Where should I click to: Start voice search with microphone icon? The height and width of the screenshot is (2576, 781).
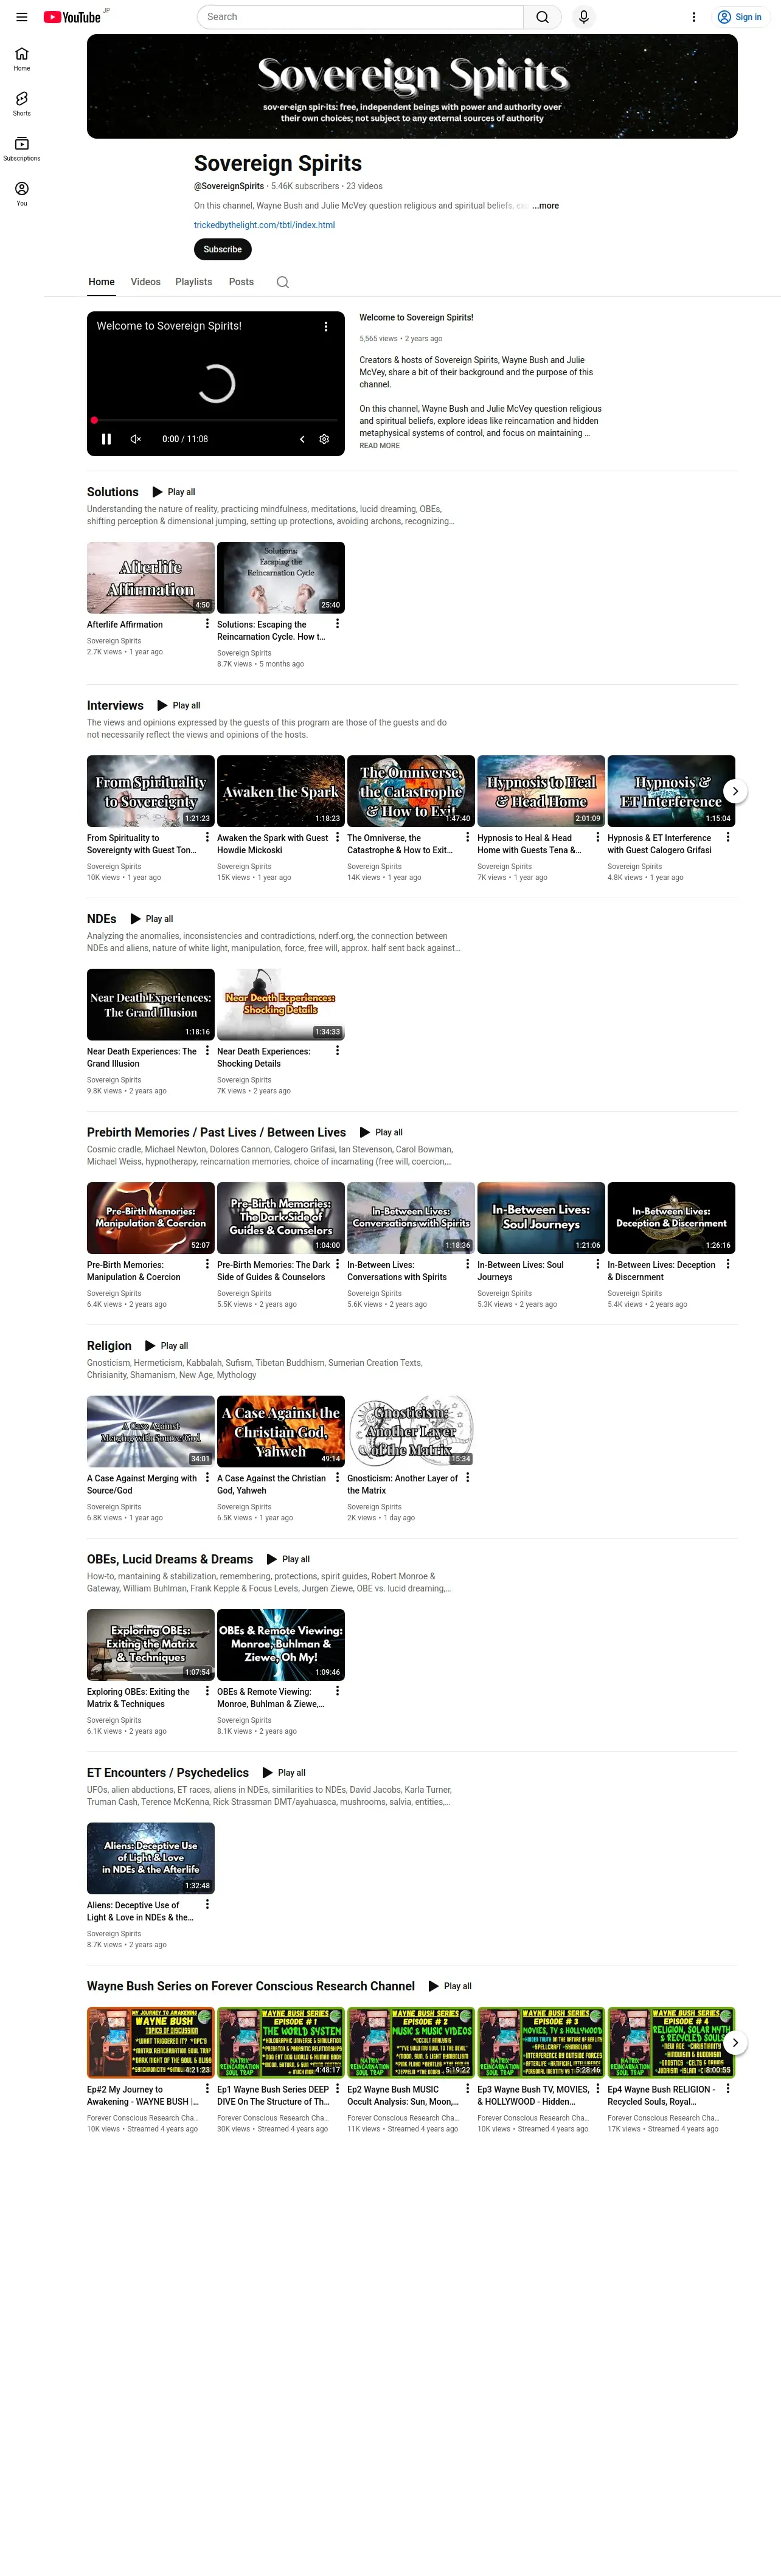click(x=583, y=17)
